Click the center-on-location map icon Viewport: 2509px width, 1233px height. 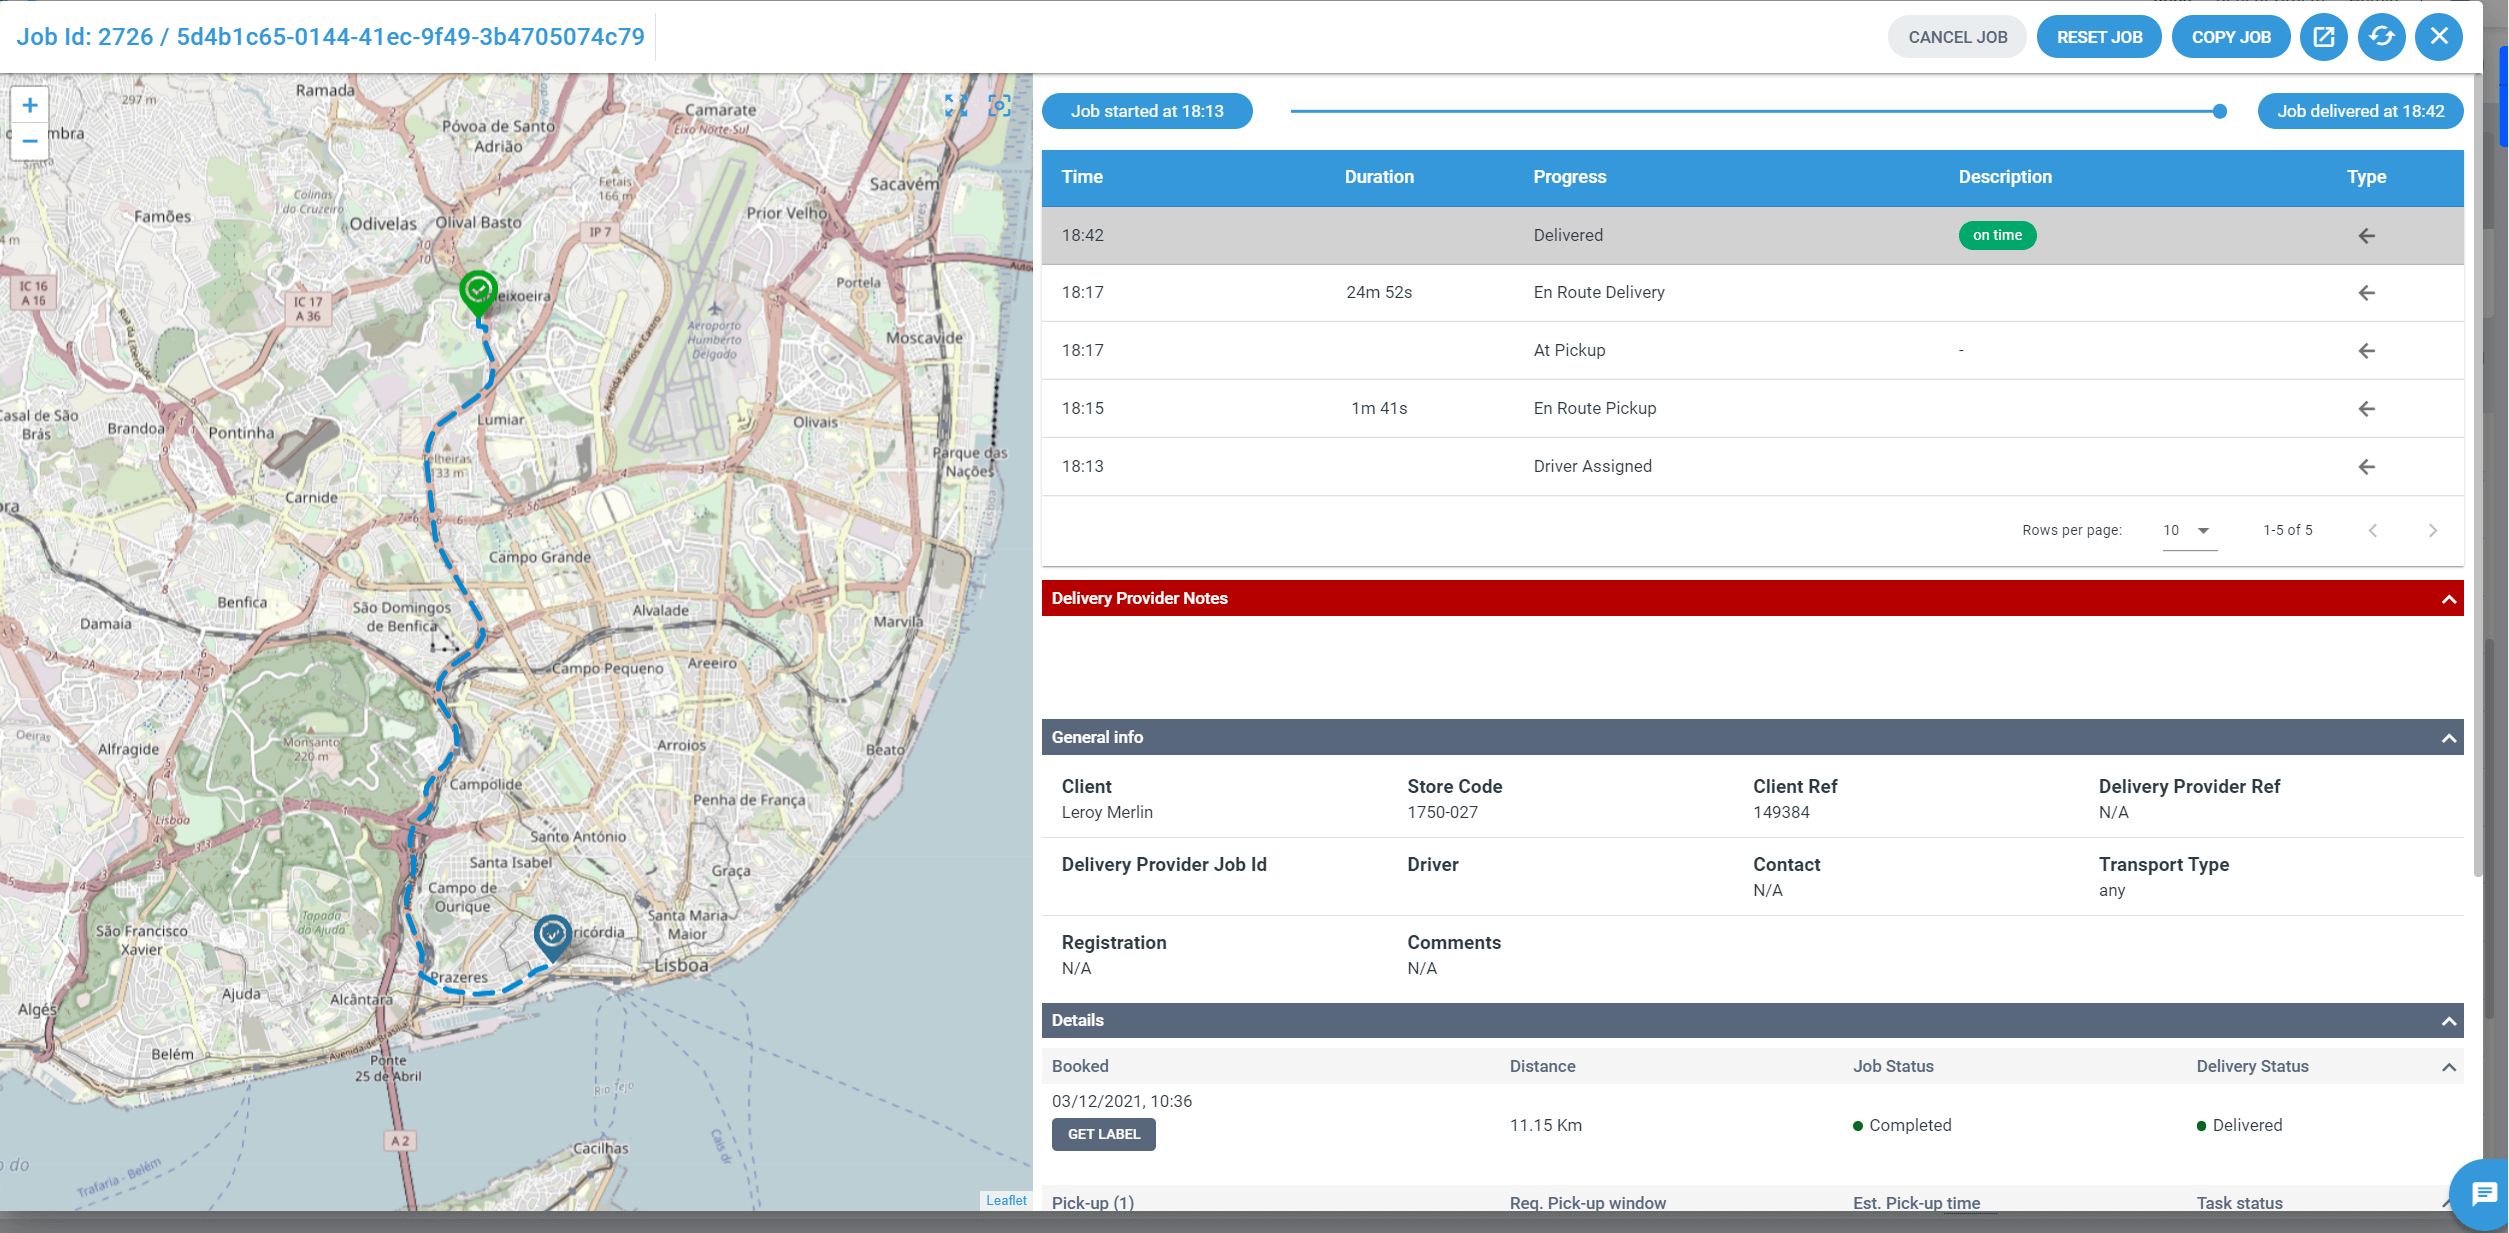[x=999, y=106]
